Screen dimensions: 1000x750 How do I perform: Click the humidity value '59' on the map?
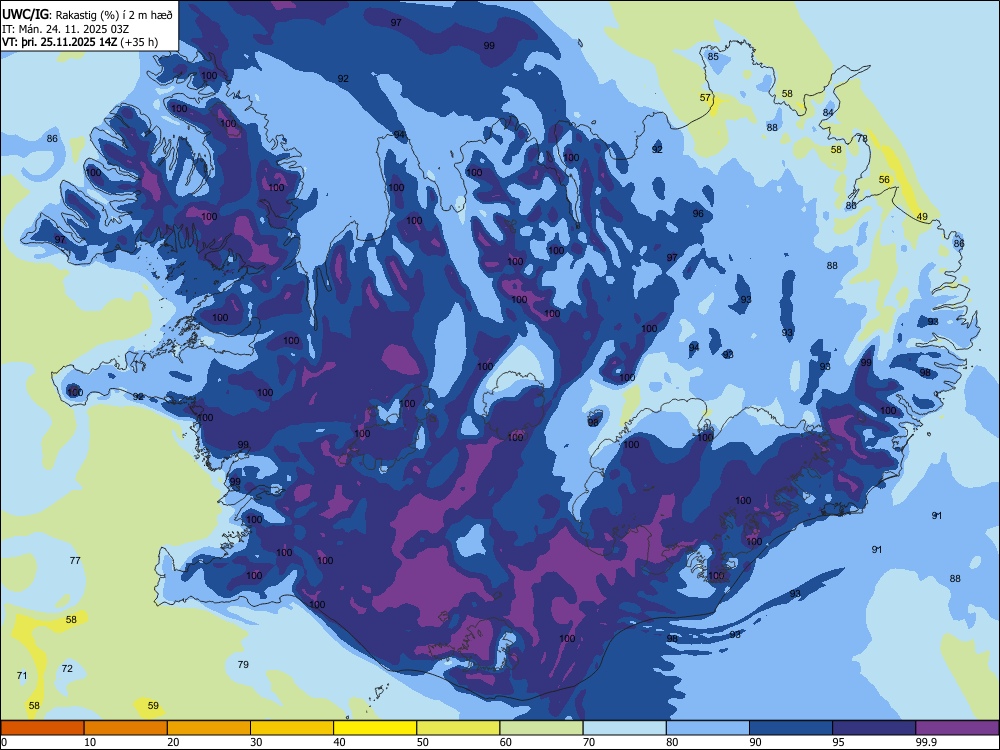(153, 705)
